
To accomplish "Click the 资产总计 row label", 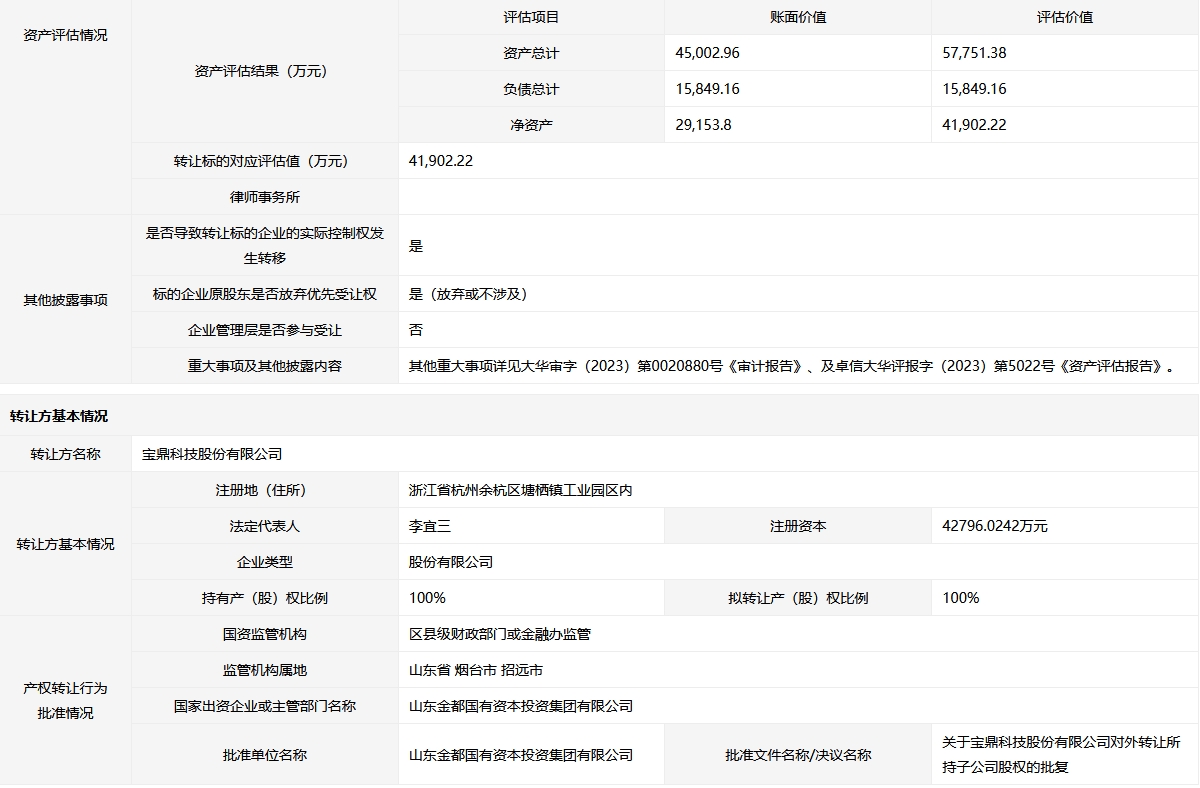I will point(531,53).
